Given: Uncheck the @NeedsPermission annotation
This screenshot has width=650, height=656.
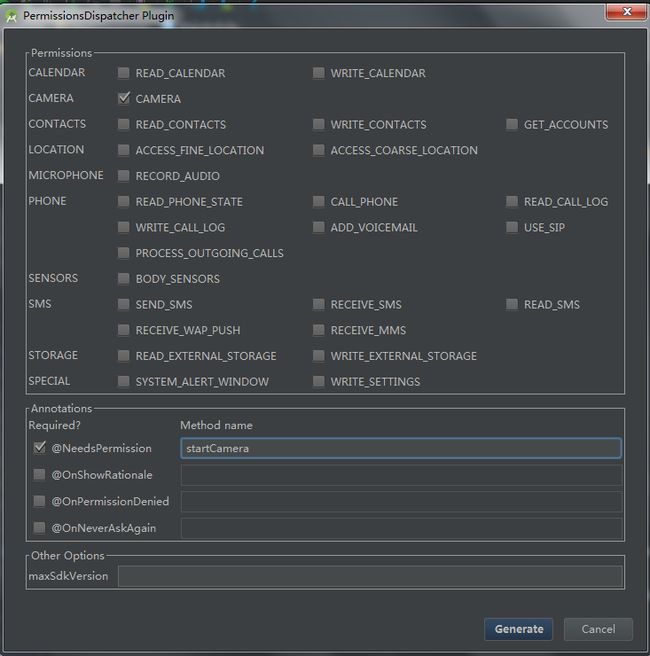Looking at the screenshot, I should (39, 448).
